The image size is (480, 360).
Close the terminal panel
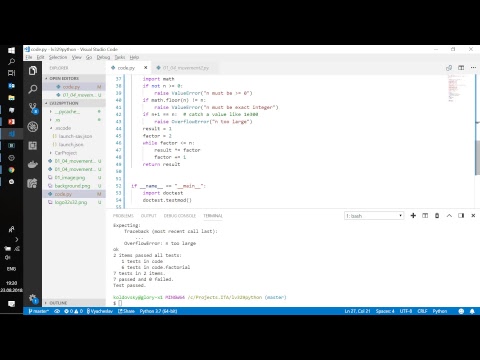[473, 216]
